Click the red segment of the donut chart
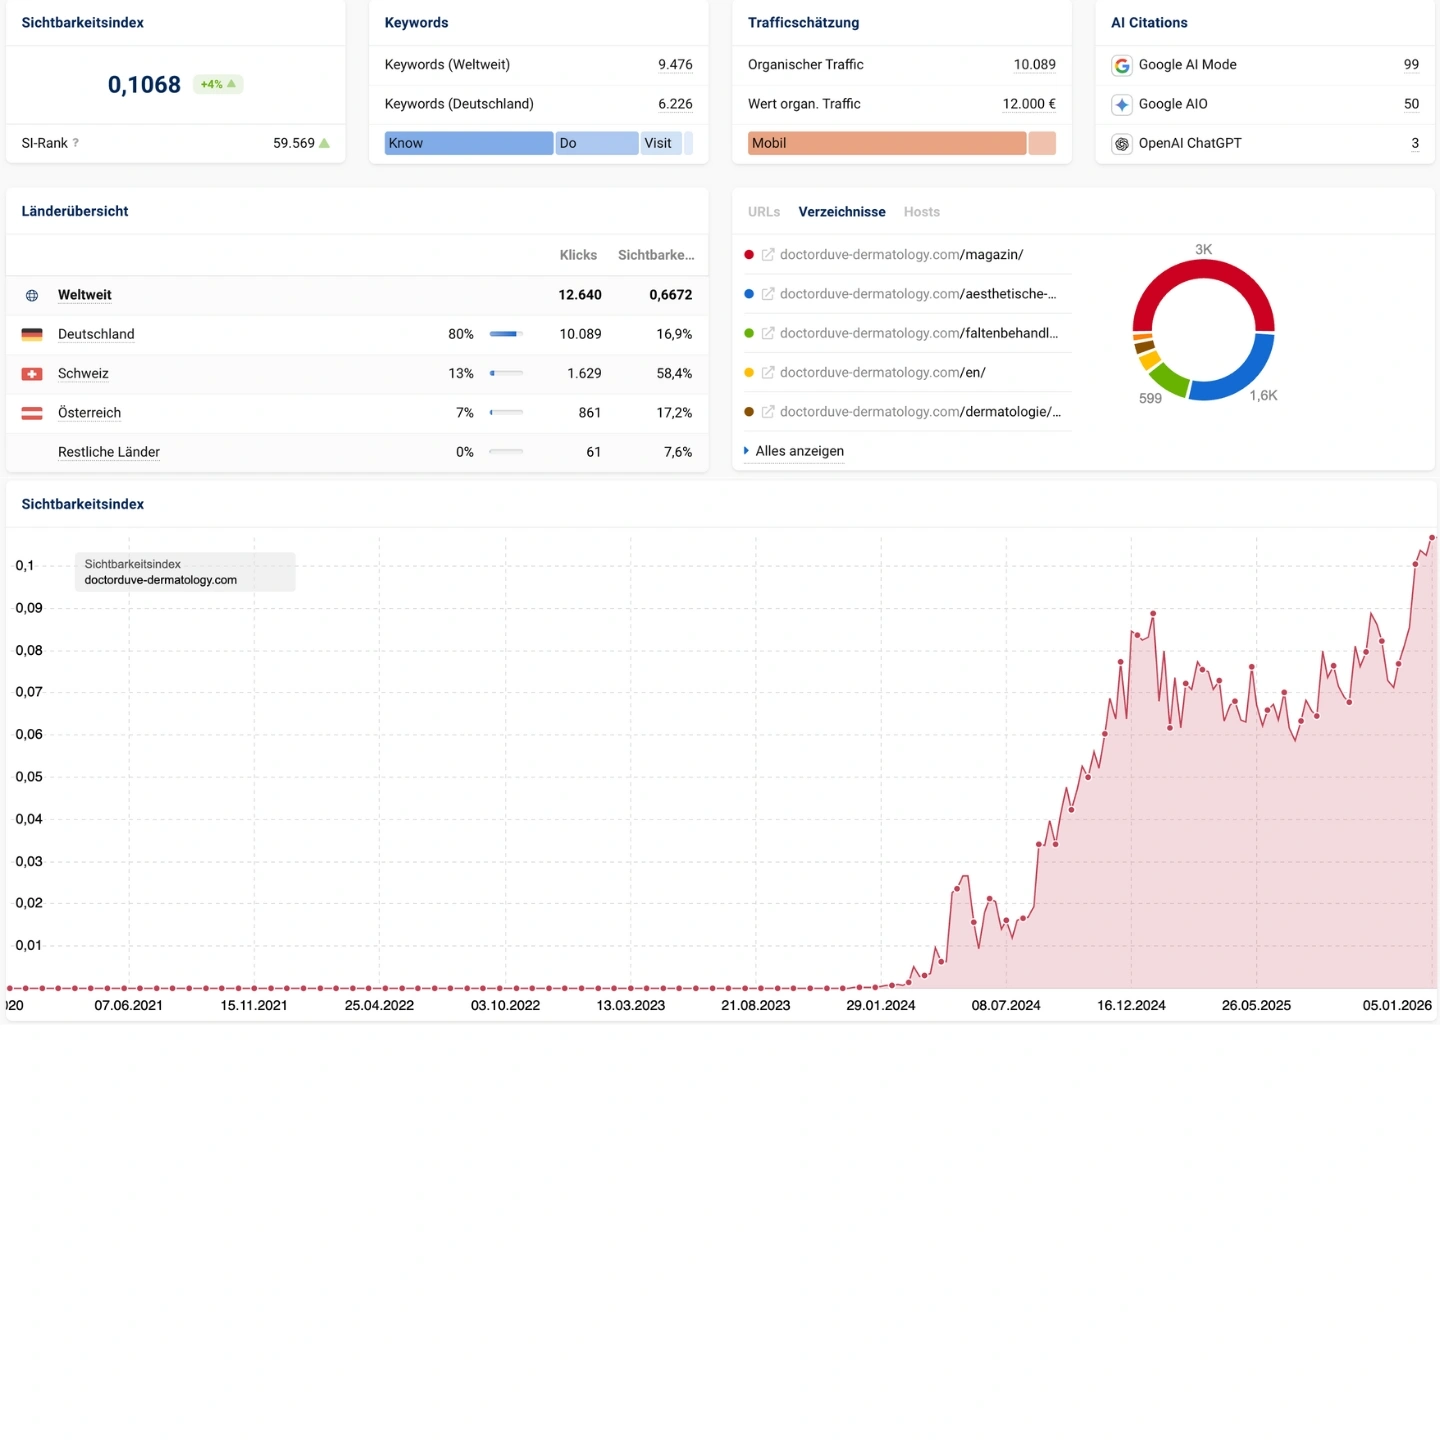 [x=1203, y=270]
